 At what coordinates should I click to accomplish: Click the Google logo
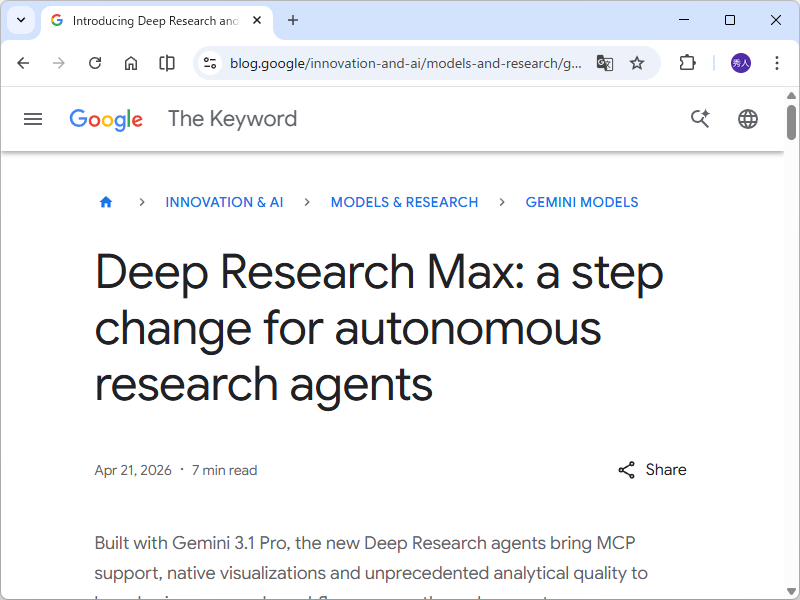click(x=106, y=119)
